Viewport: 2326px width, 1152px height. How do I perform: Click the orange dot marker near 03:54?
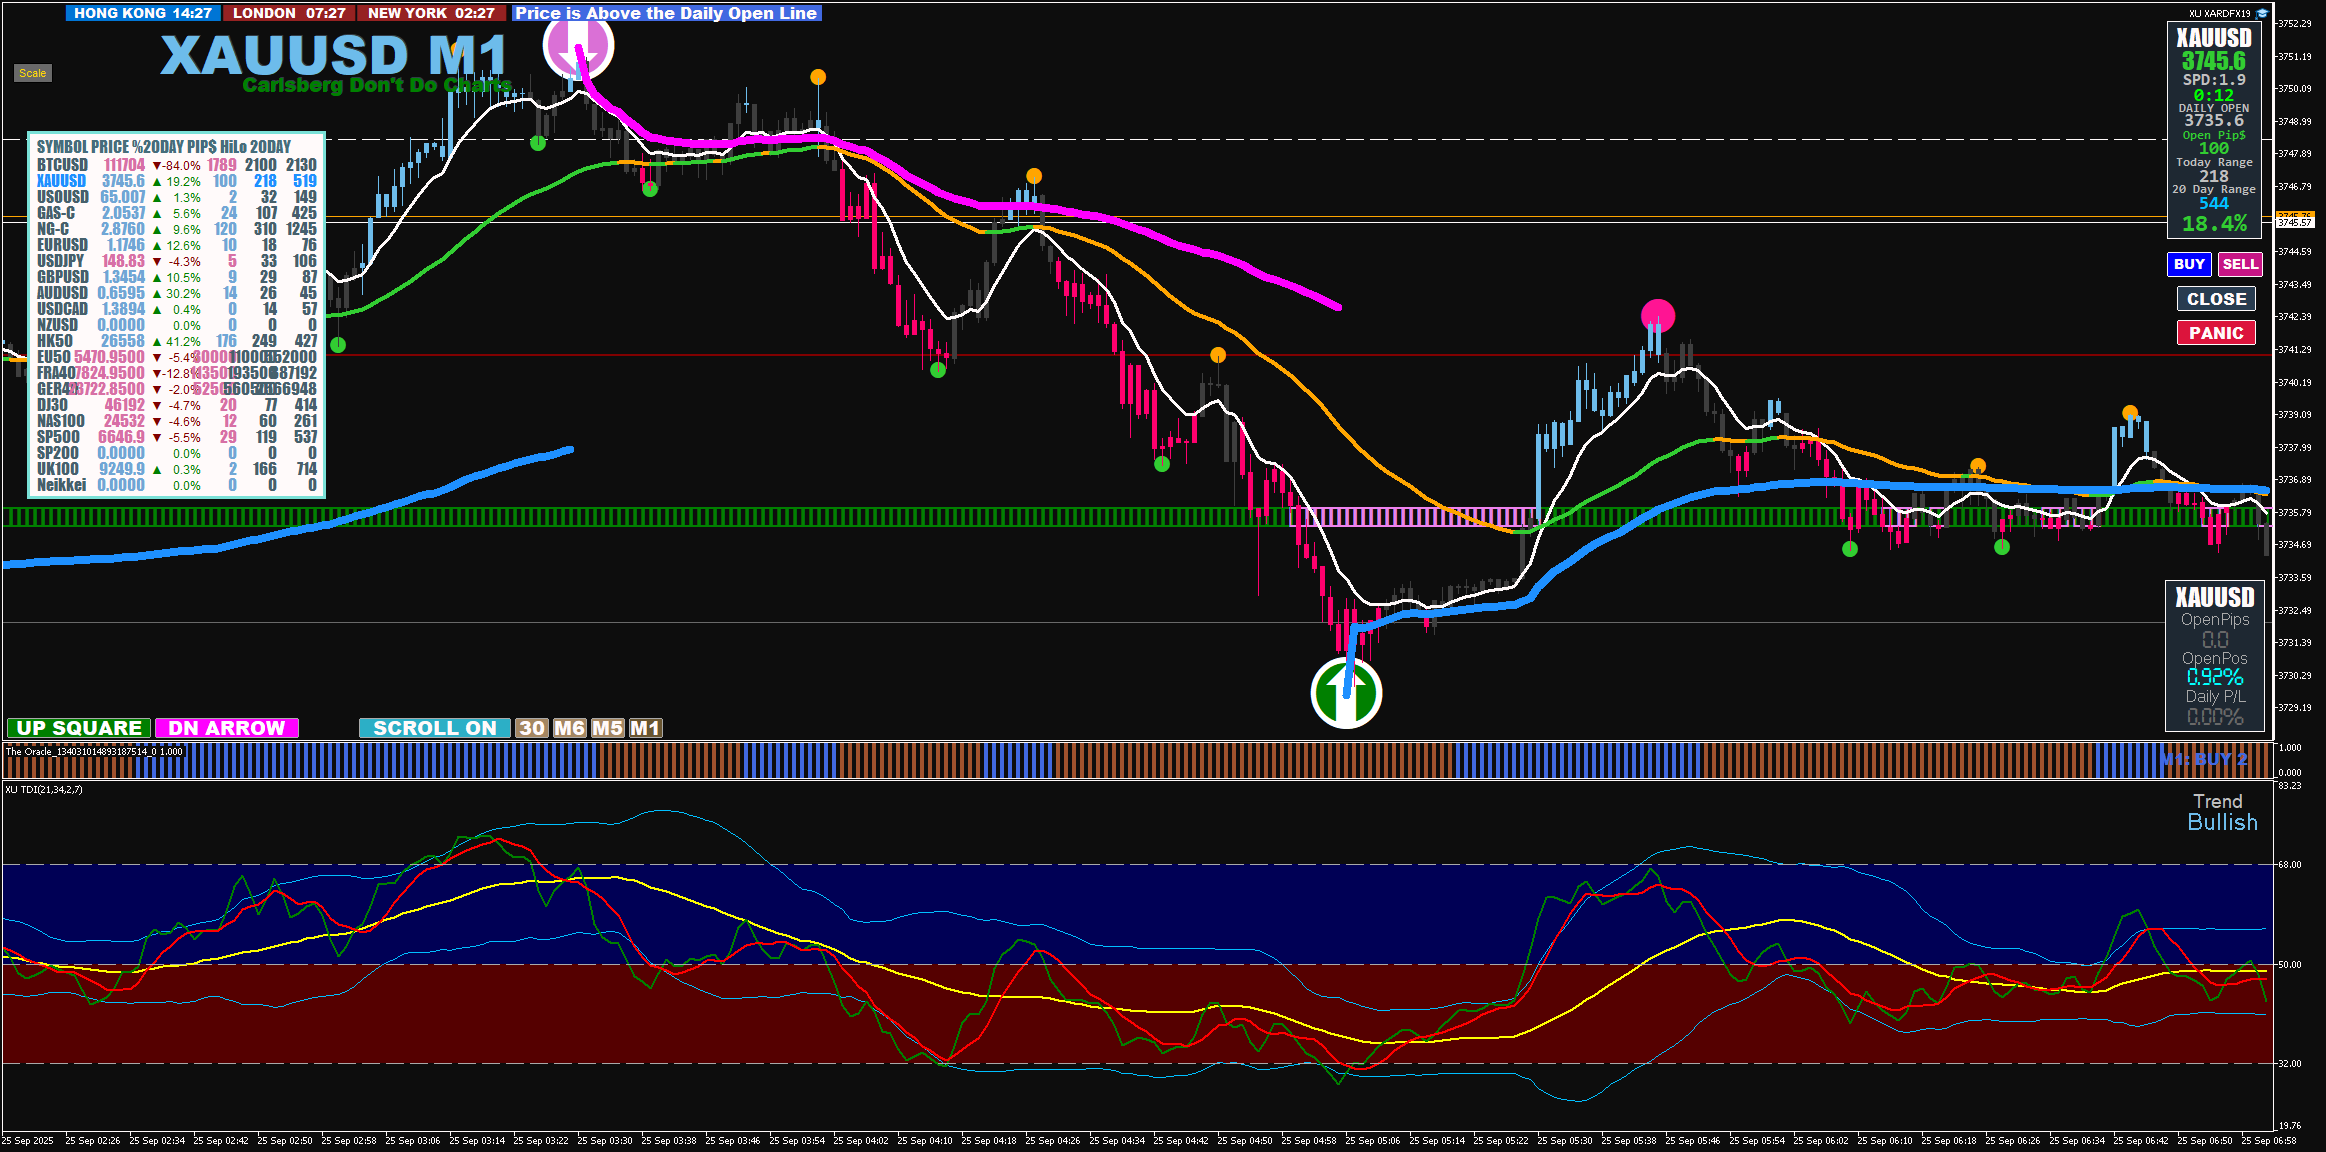pos(818,77)
